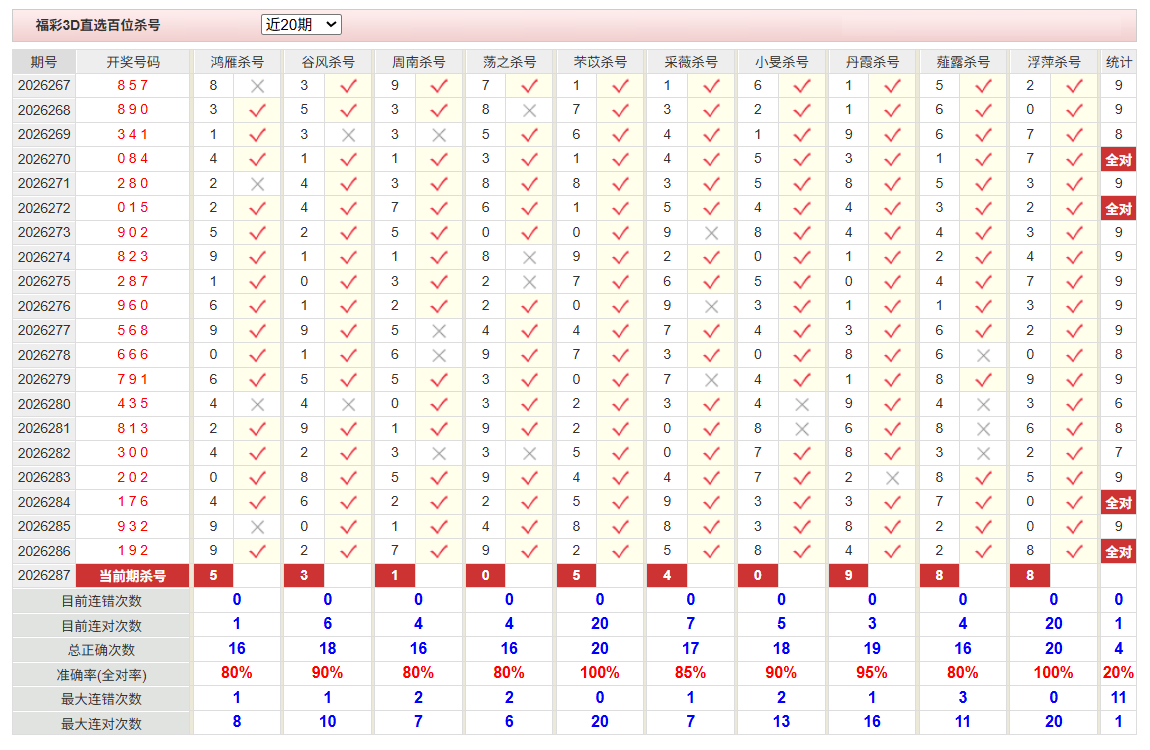Screen dimensions: 1150x750
Task: Click the 总正确次数 row label
Action: (x=101, y=650)
